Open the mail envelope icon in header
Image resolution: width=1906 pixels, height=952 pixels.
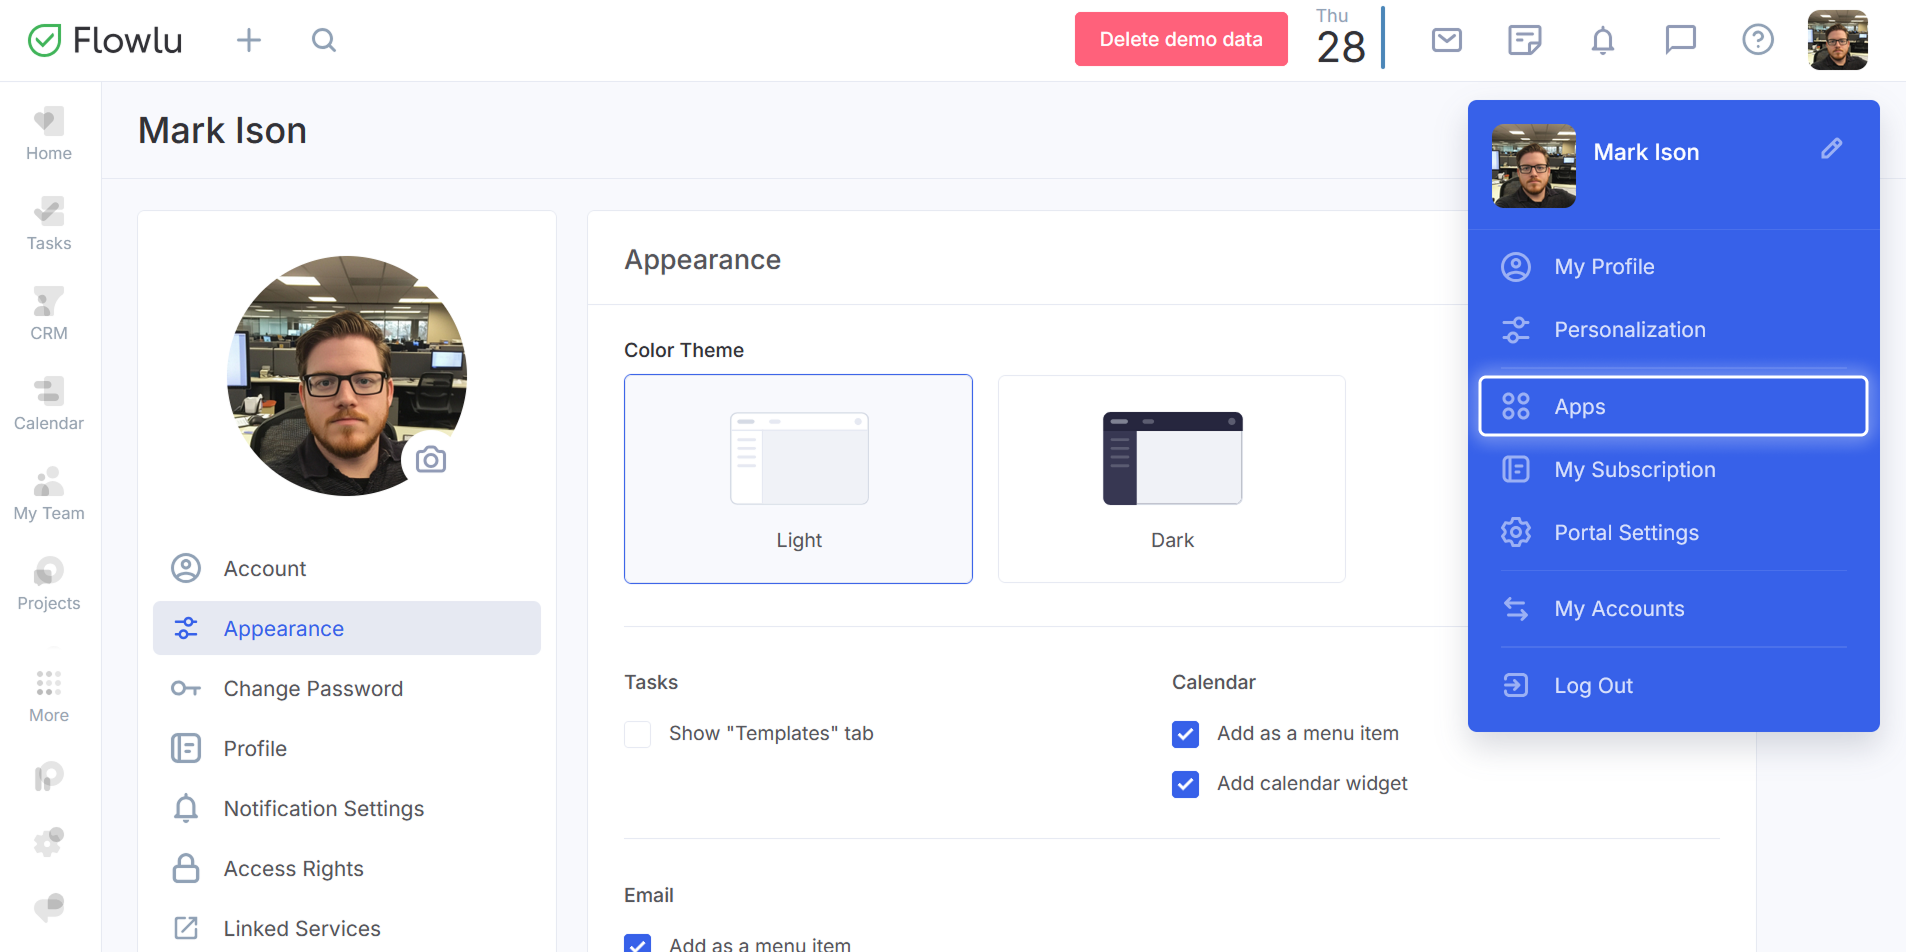[x=1446, y=40]
